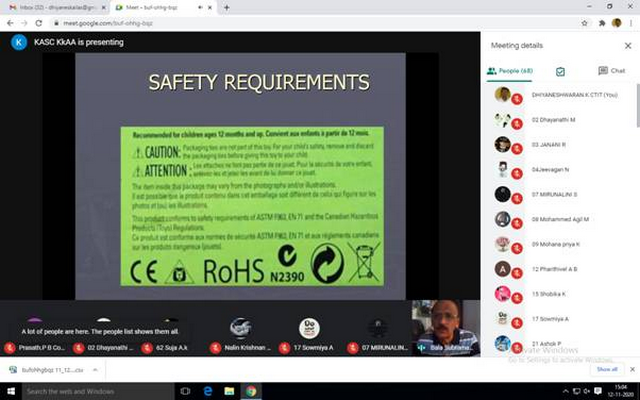Click the mute icon beside 03 JANANI R
640x400 pixels.
517,149
